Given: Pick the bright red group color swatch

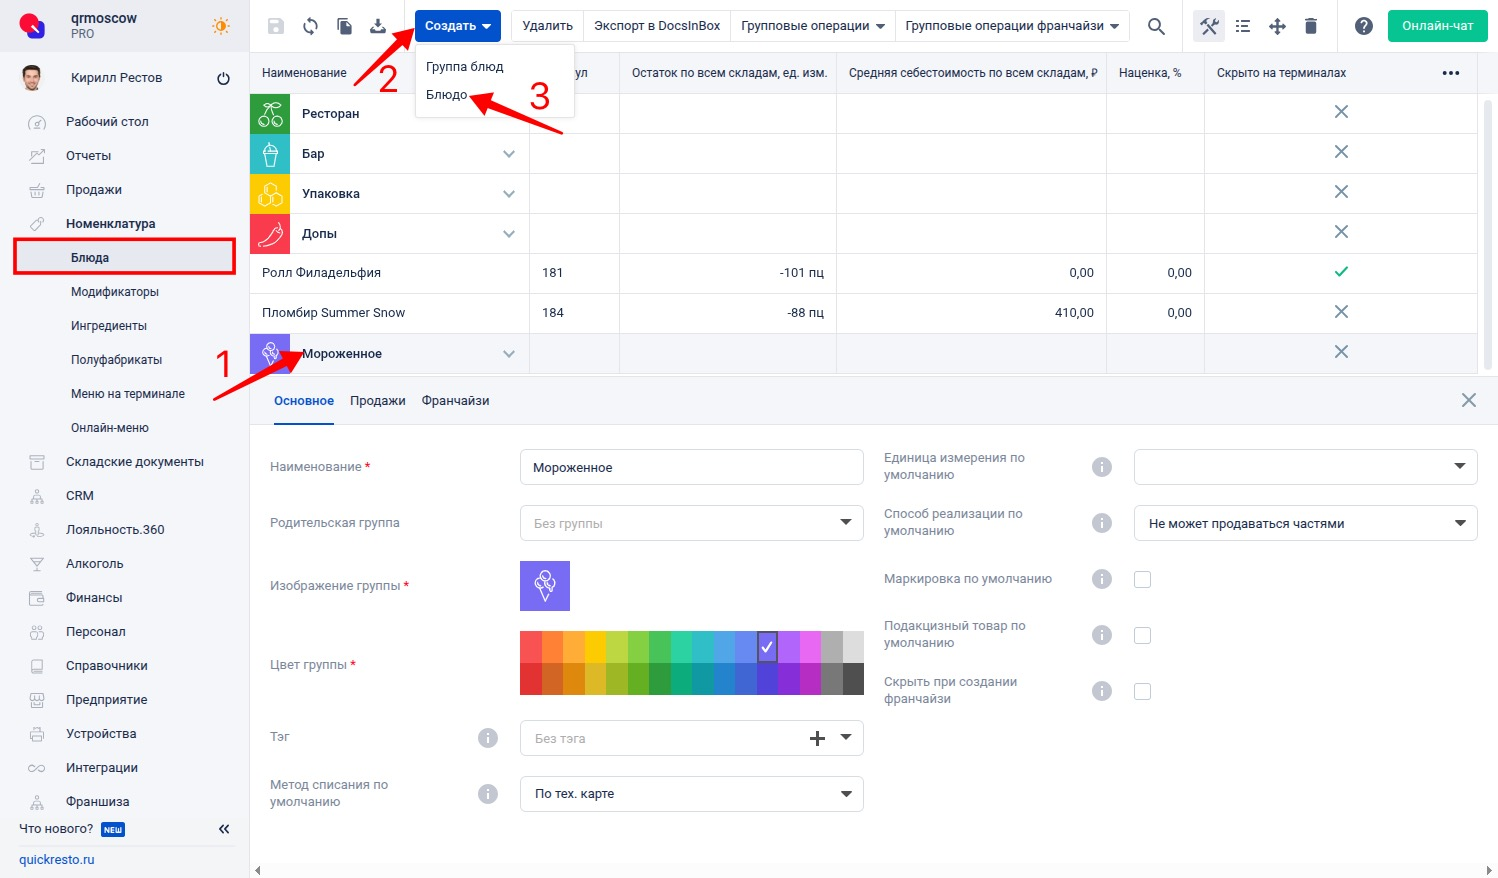Looking at the screenshot, I should (531, 647).
